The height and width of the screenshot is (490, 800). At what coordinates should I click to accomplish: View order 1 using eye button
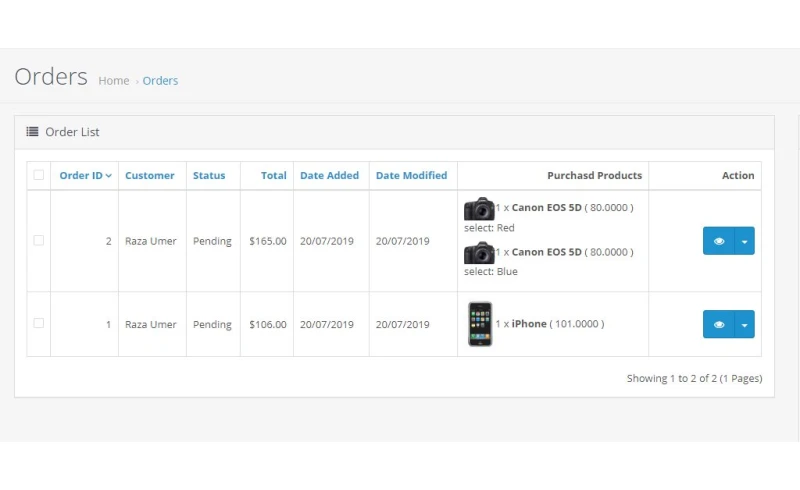[718, 324]
